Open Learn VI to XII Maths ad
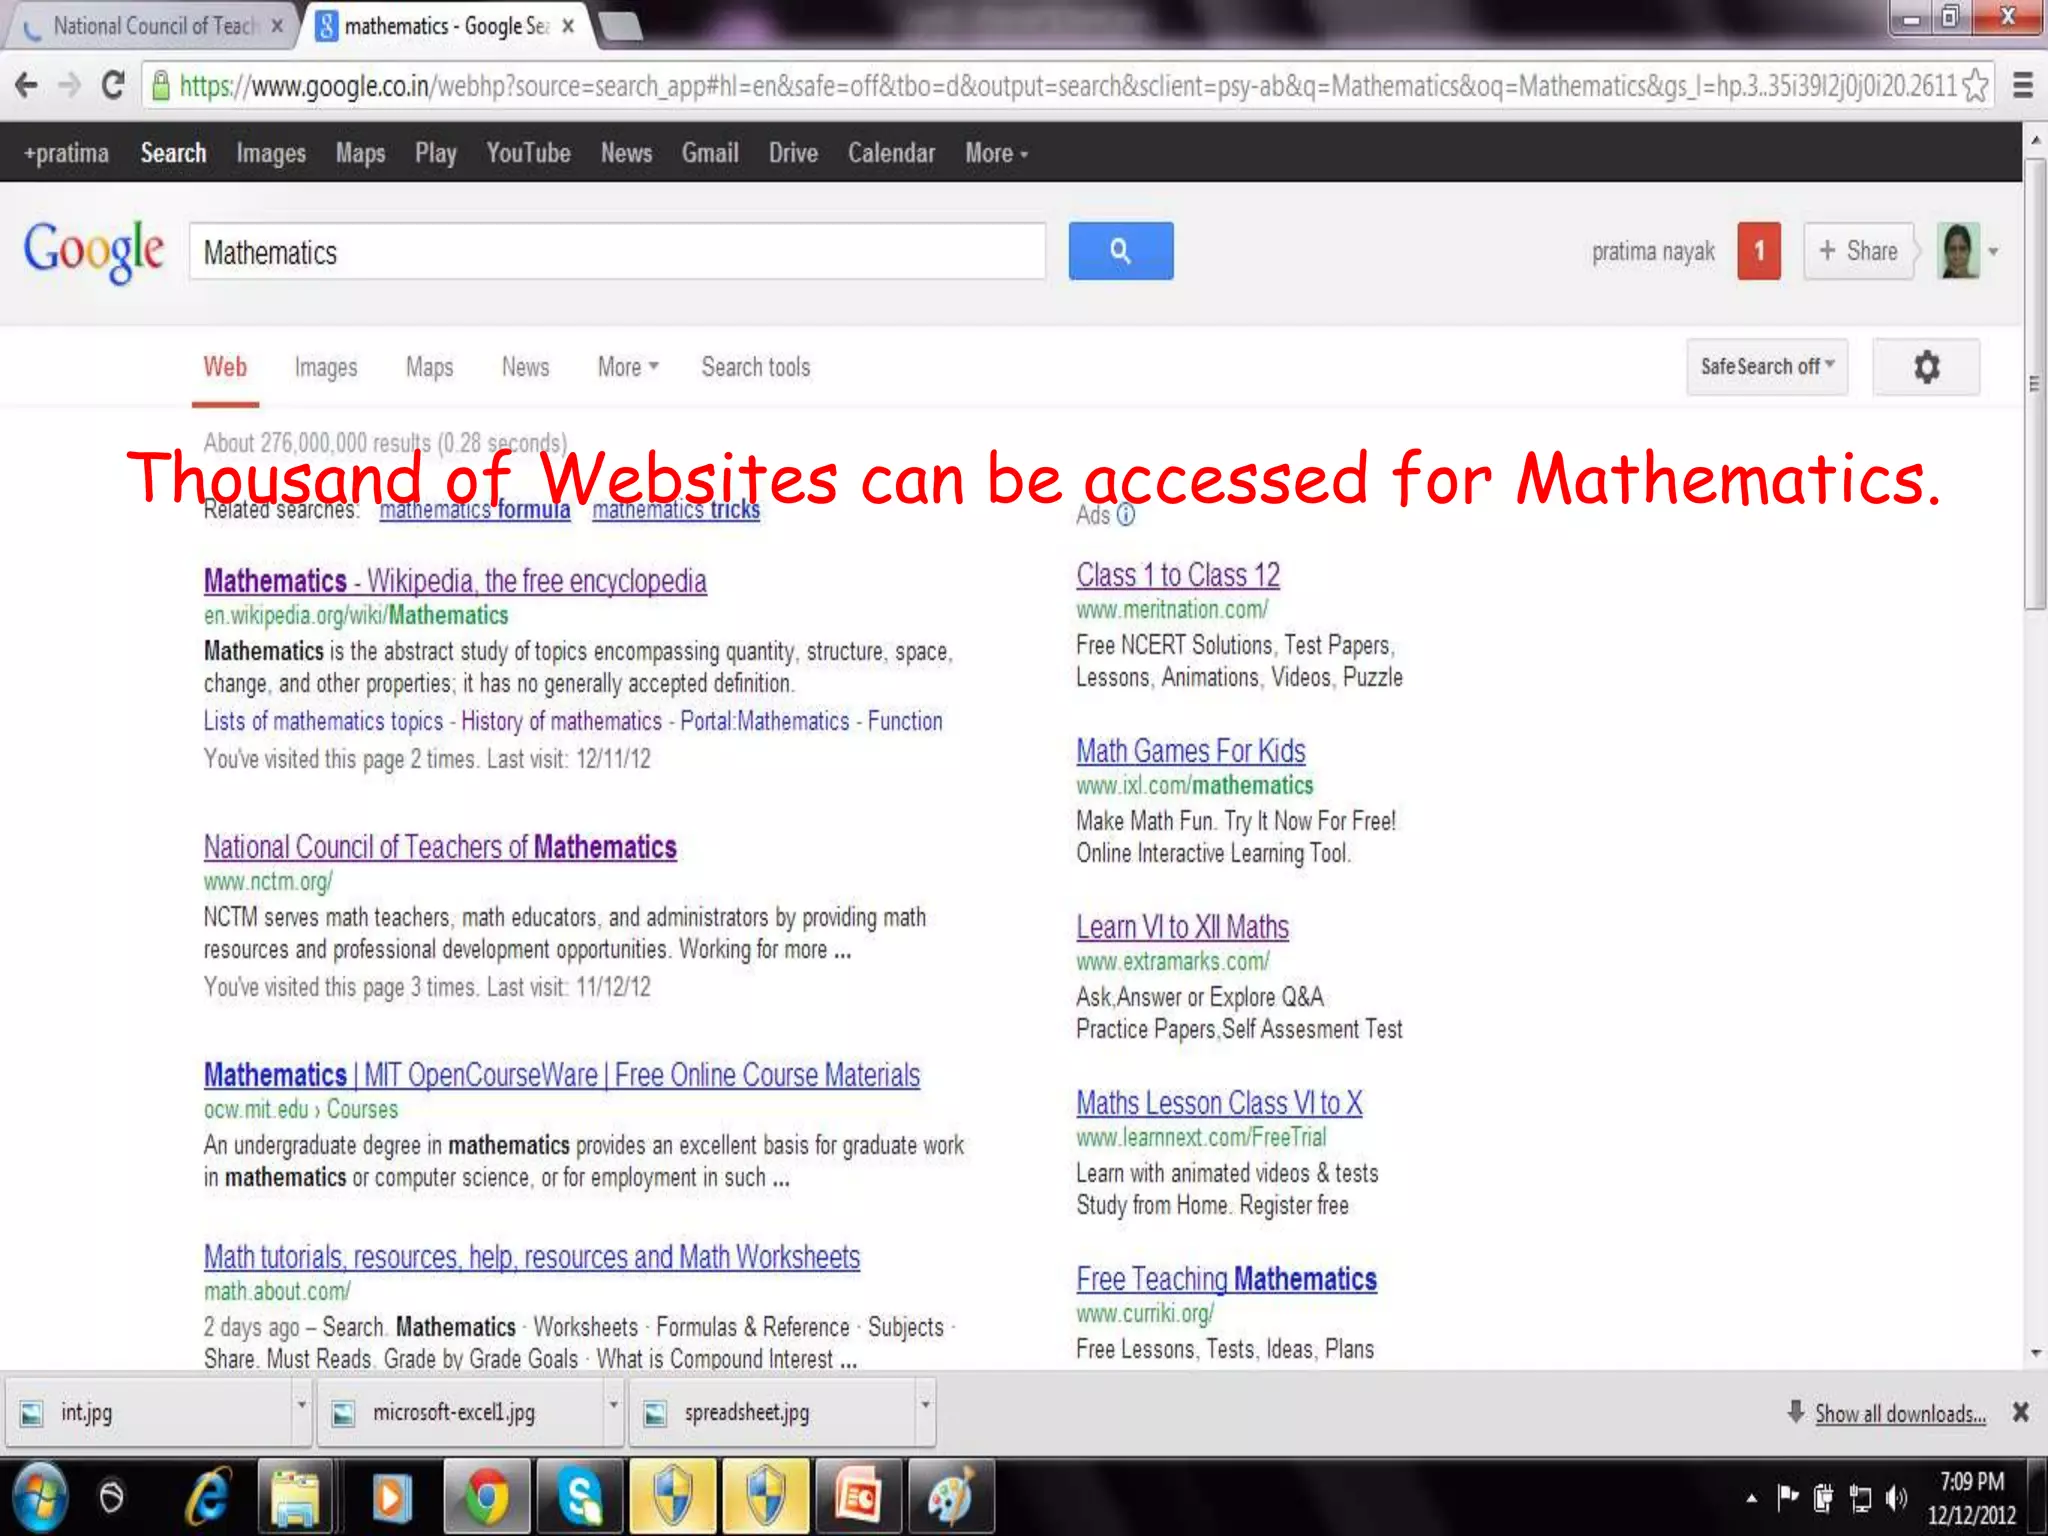The width and height of the screenshot is (2048, 1536). (x=1182, y=927)
